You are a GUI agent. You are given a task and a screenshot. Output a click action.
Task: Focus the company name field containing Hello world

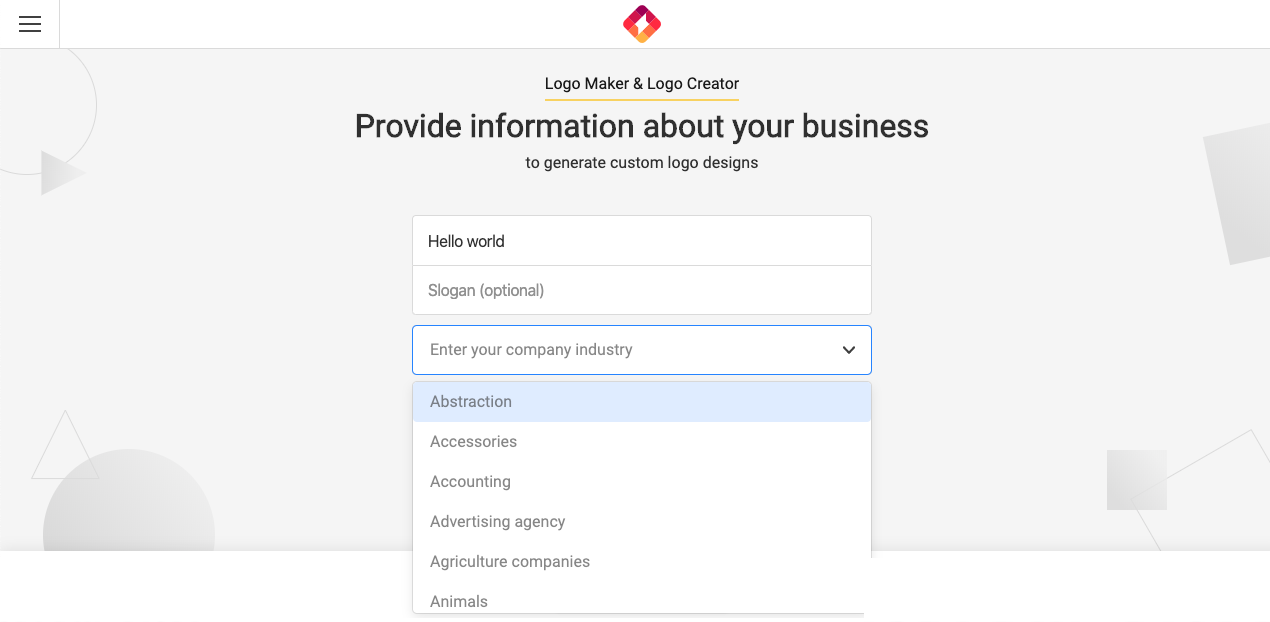[642, 241]
